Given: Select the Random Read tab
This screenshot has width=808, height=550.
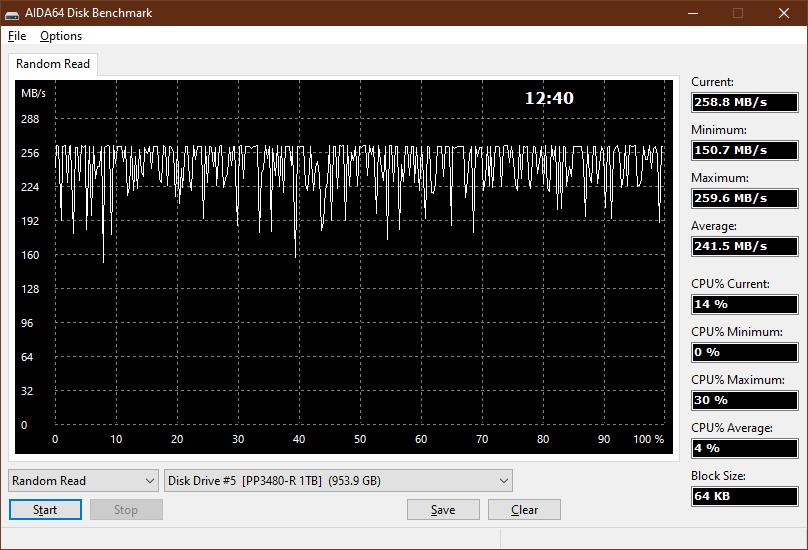Looking at the screenshot, I should (53, 64).
